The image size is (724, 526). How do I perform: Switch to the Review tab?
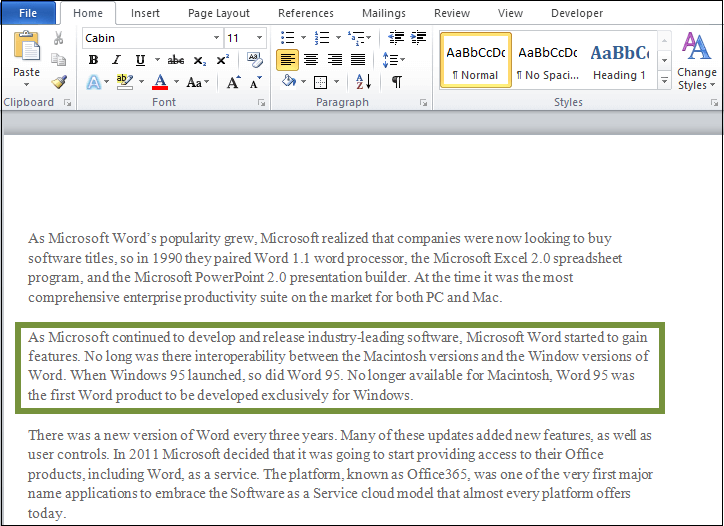pyautogui.click(x=452, y=13)
